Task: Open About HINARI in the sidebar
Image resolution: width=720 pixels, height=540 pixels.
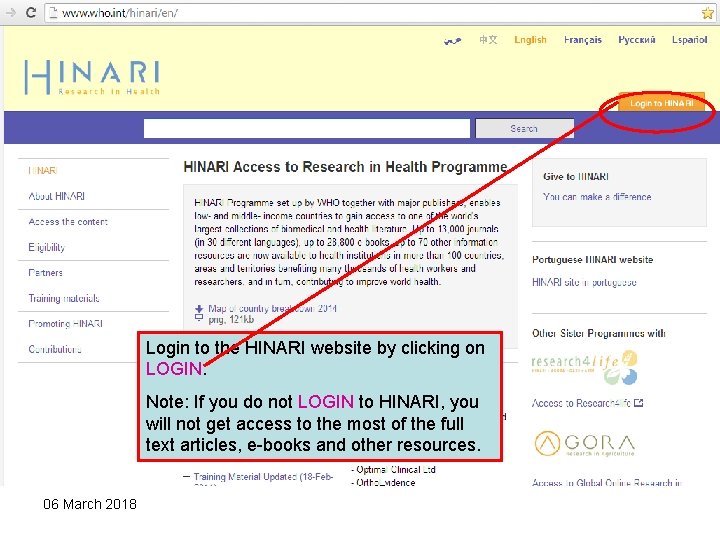Action: click(56, 196)
